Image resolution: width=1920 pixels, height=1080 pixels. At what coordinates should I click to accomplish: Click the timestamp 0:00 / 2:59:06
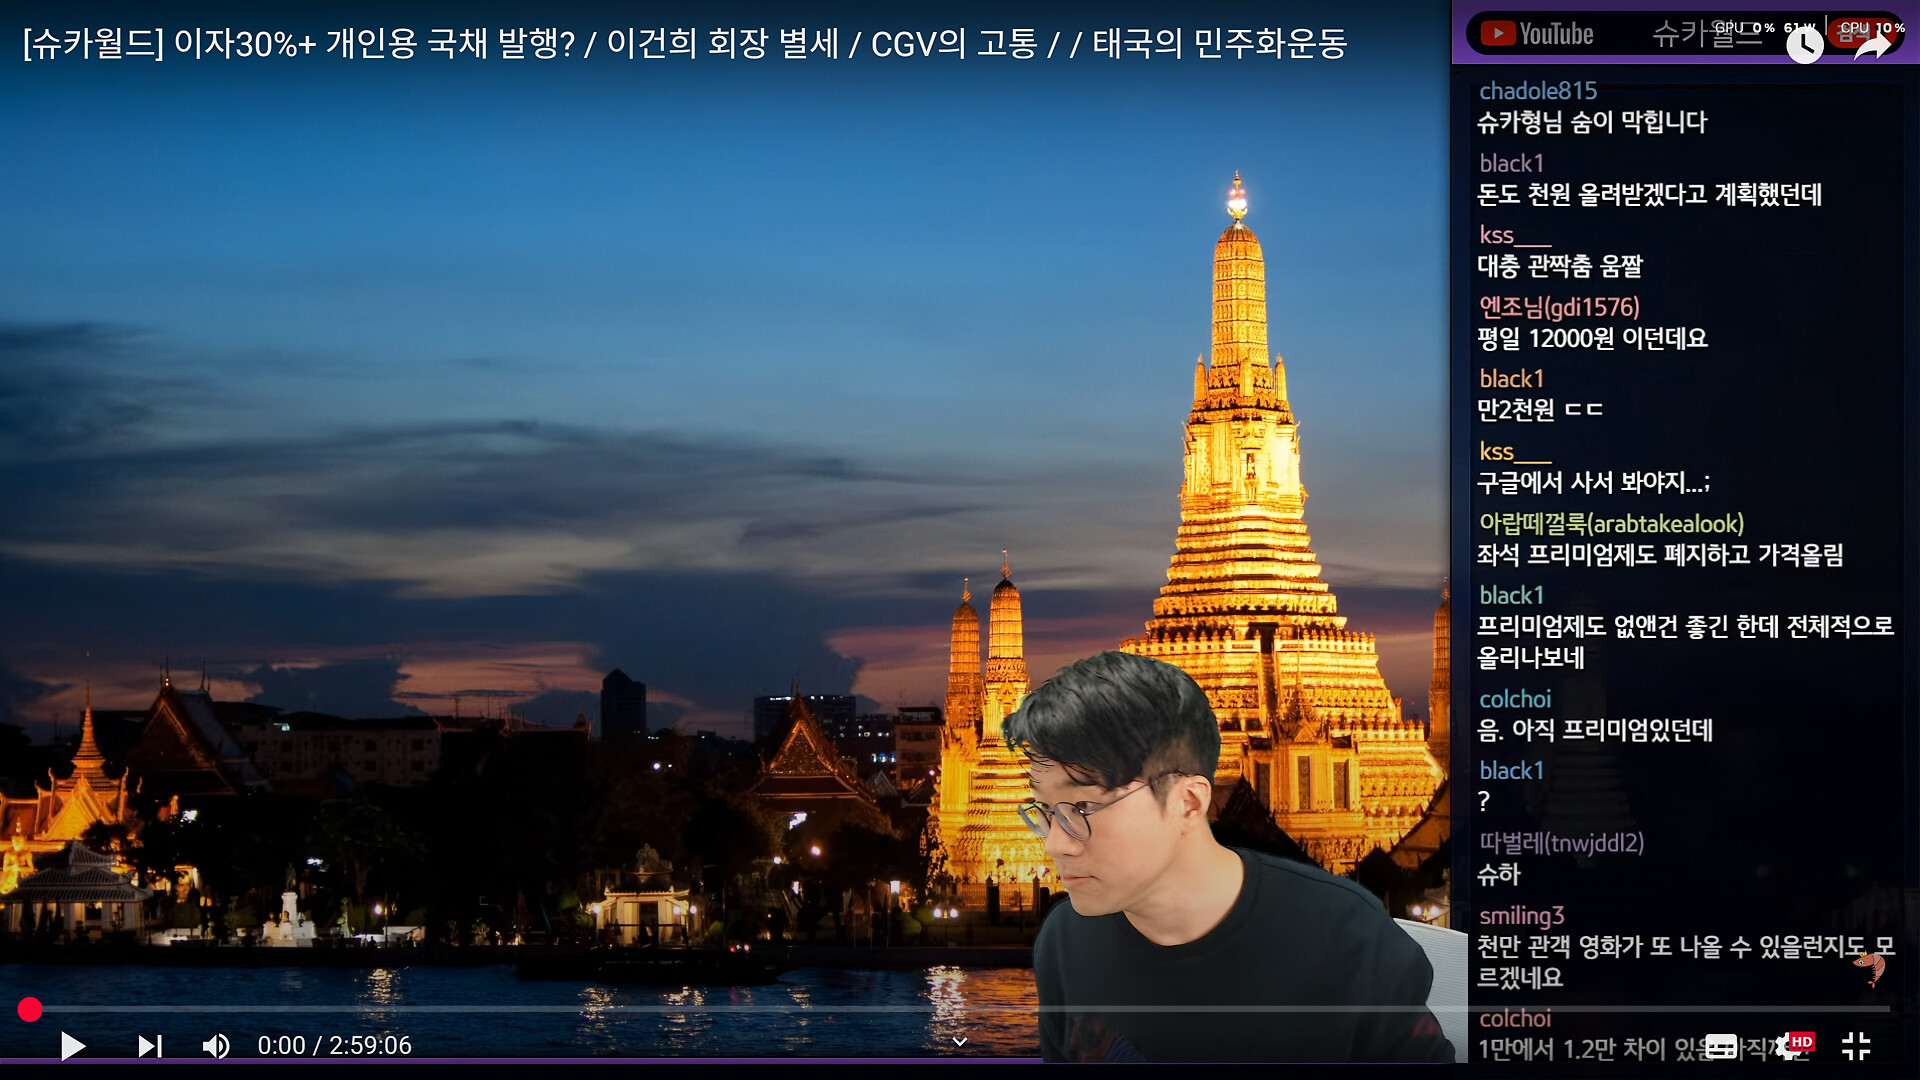(334, 1046)
